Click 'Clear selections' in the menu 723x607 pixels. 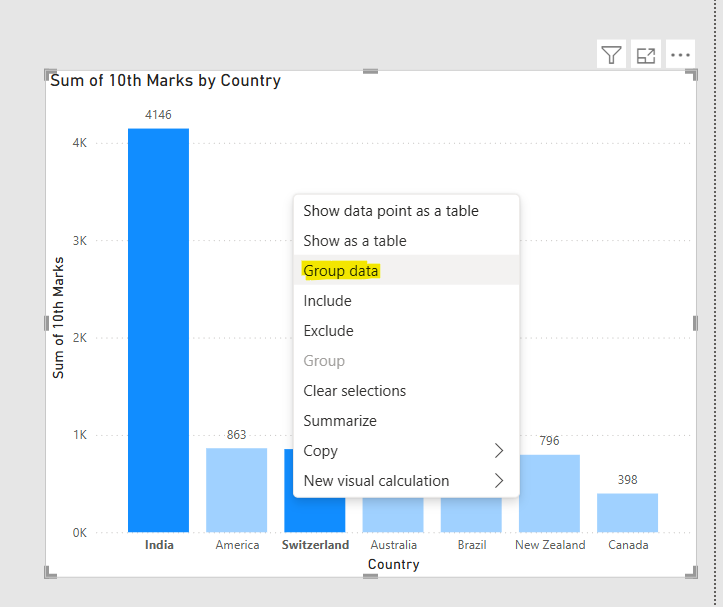[x=354, y=391]
